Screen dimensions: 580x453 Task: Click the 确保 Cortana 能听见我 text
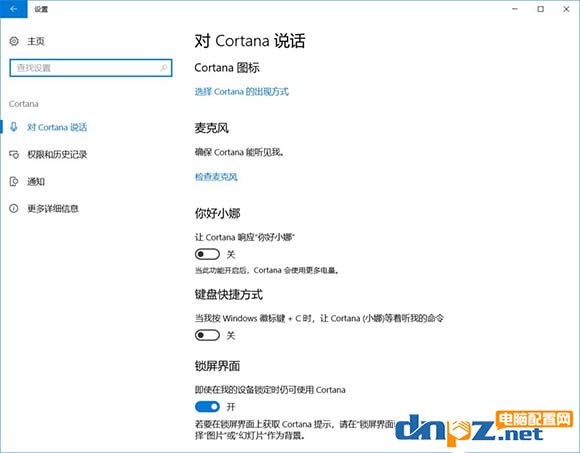[239, 152]
